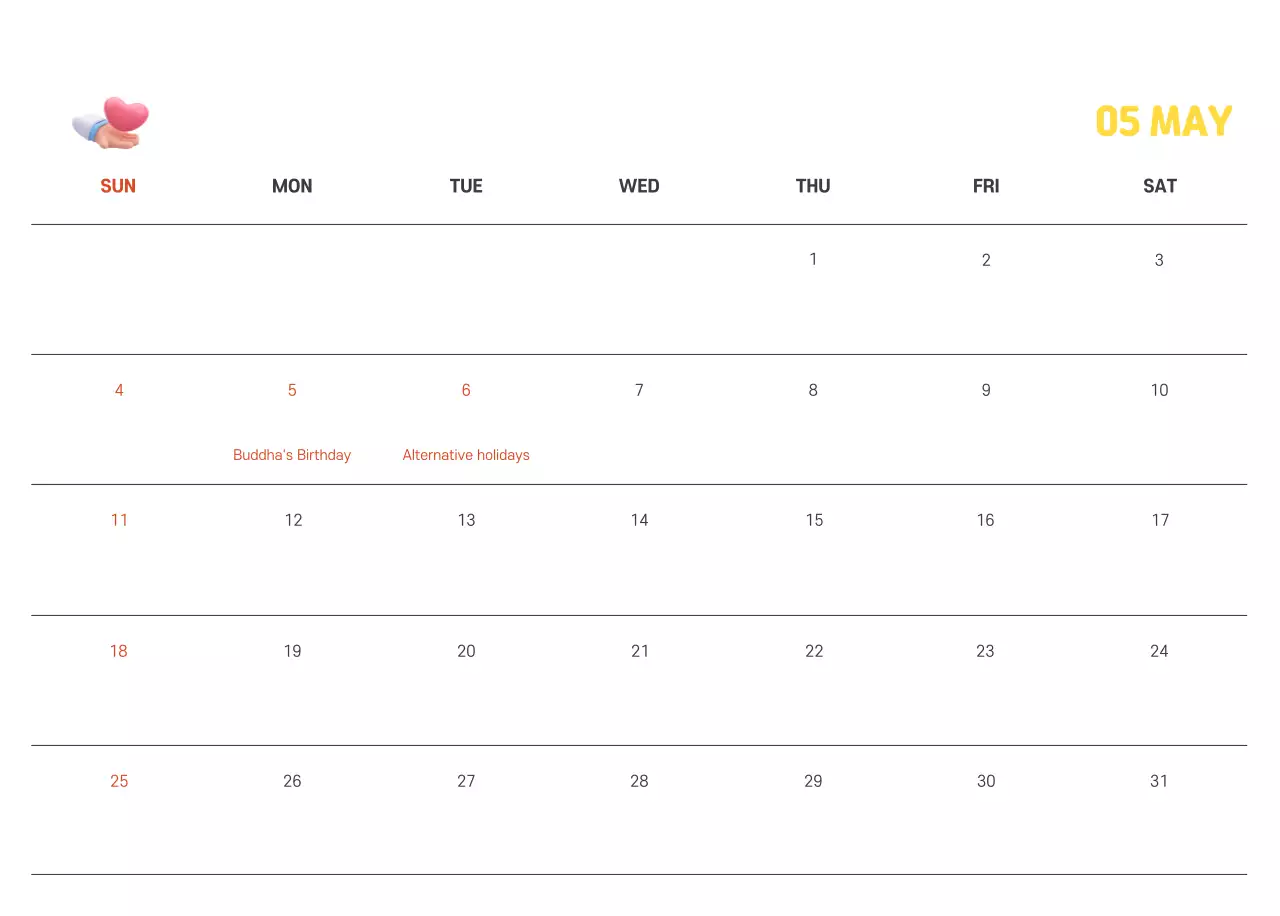Image resolution: width=1280 pixels, height=916 pixels.
Task: Select the final date 31
Action: point(1159,781)
